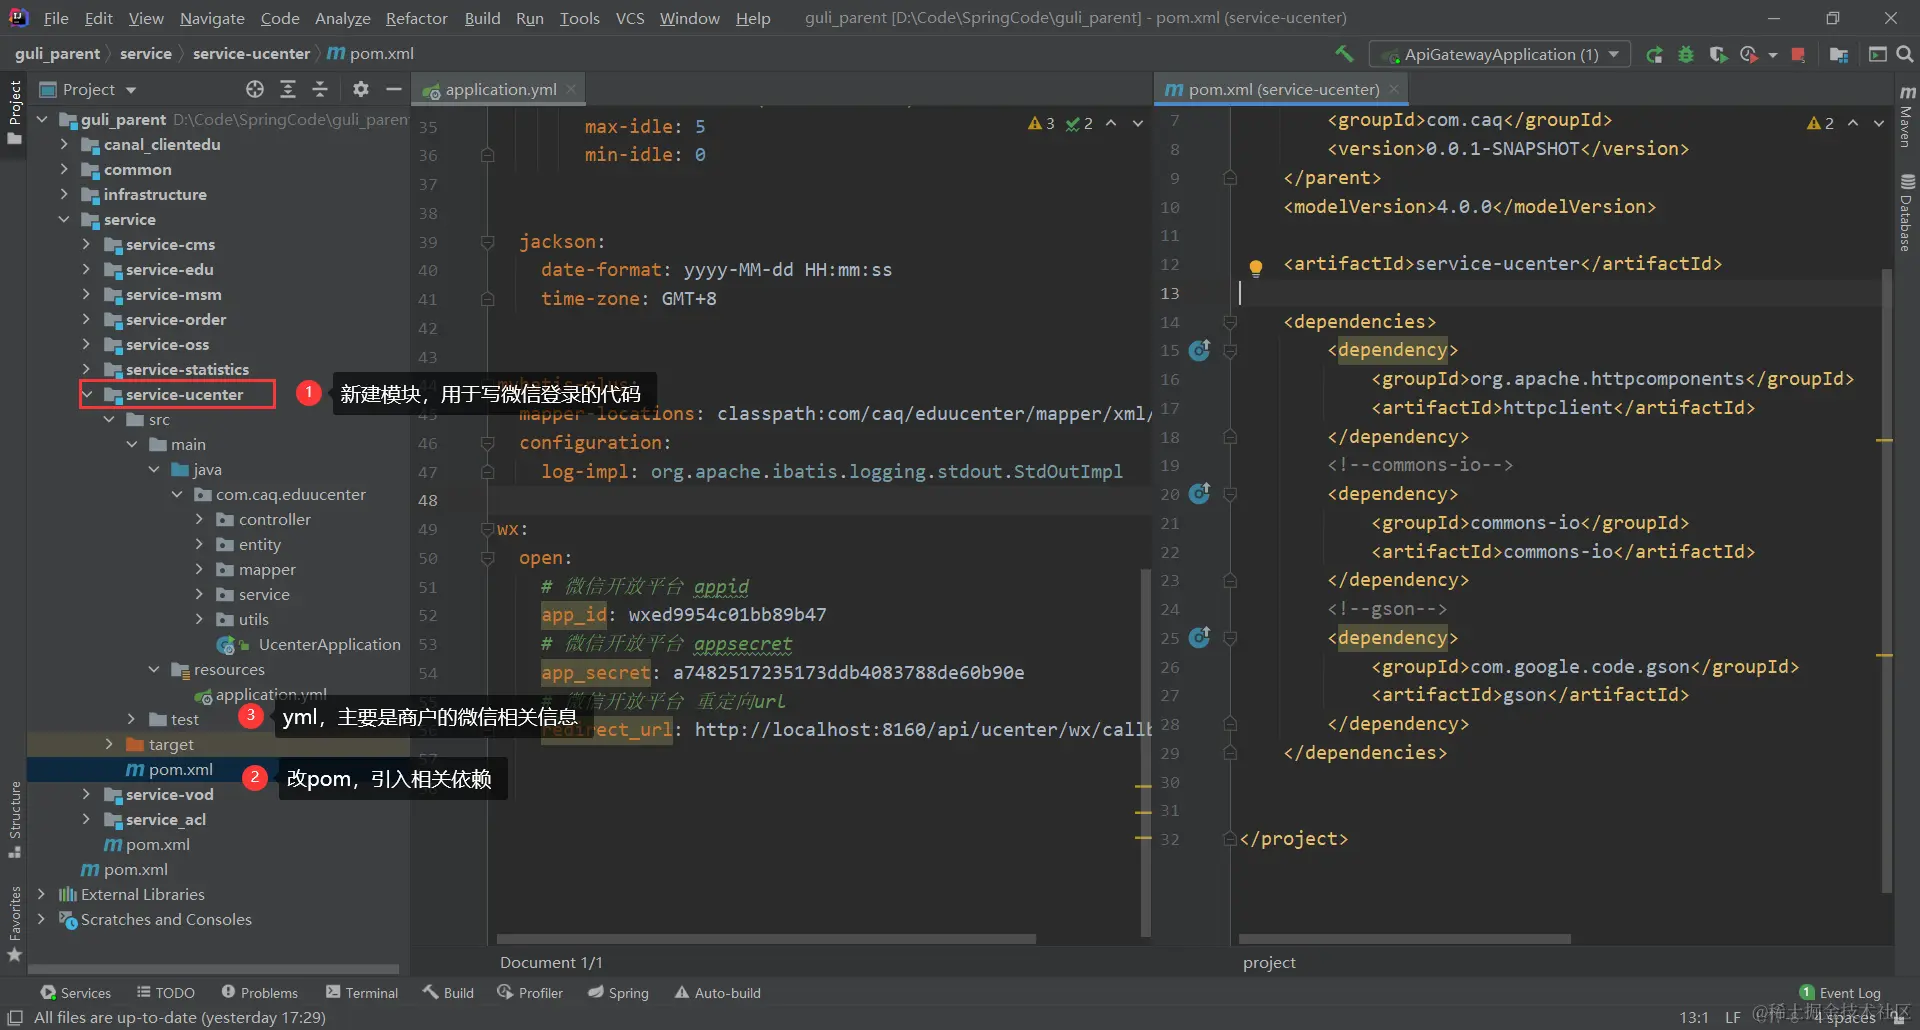The height and width of the screenshot is (1030, 1920).
Task: Expand the service-vod module node
Action: pyautogui.click(x=86, y=794)
